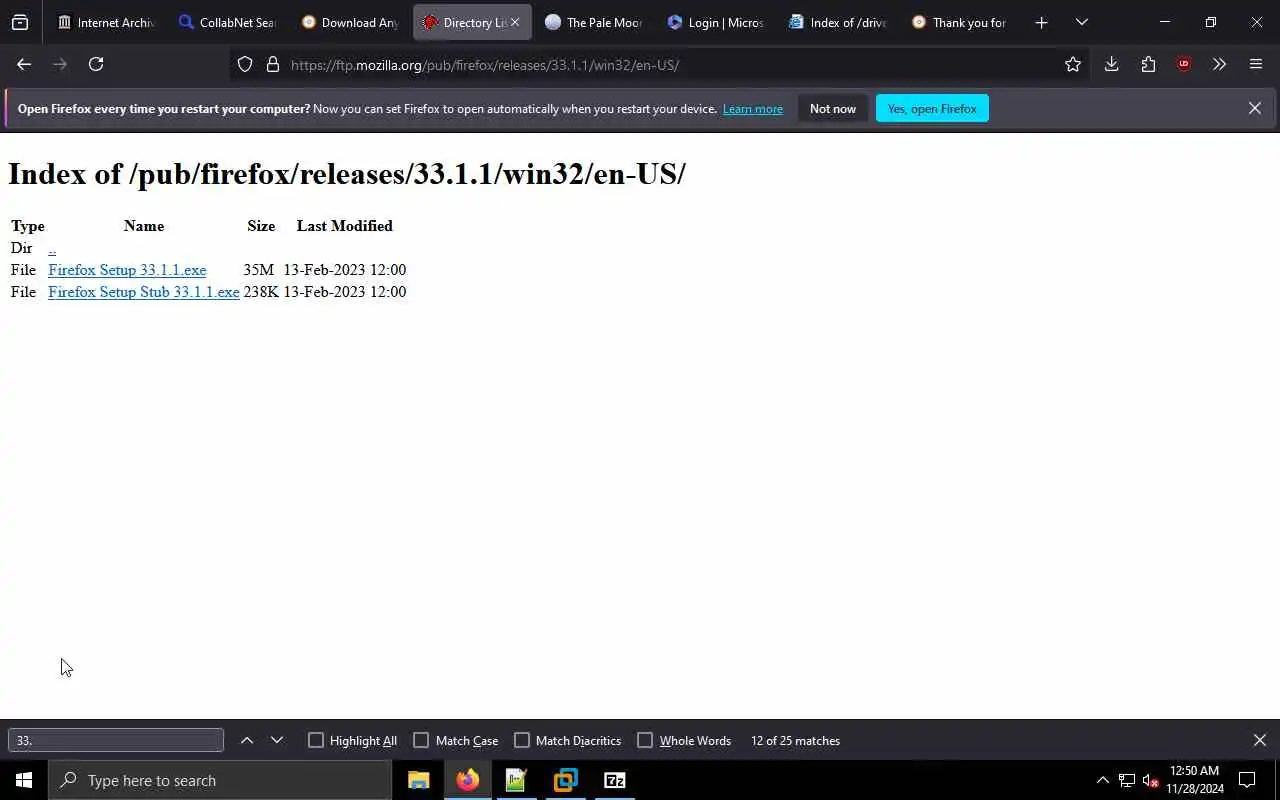Download Firefox Setup Stub 33.1.1.exe
The width and height of the screenshot is (1280, 800).
click(144, 292)
